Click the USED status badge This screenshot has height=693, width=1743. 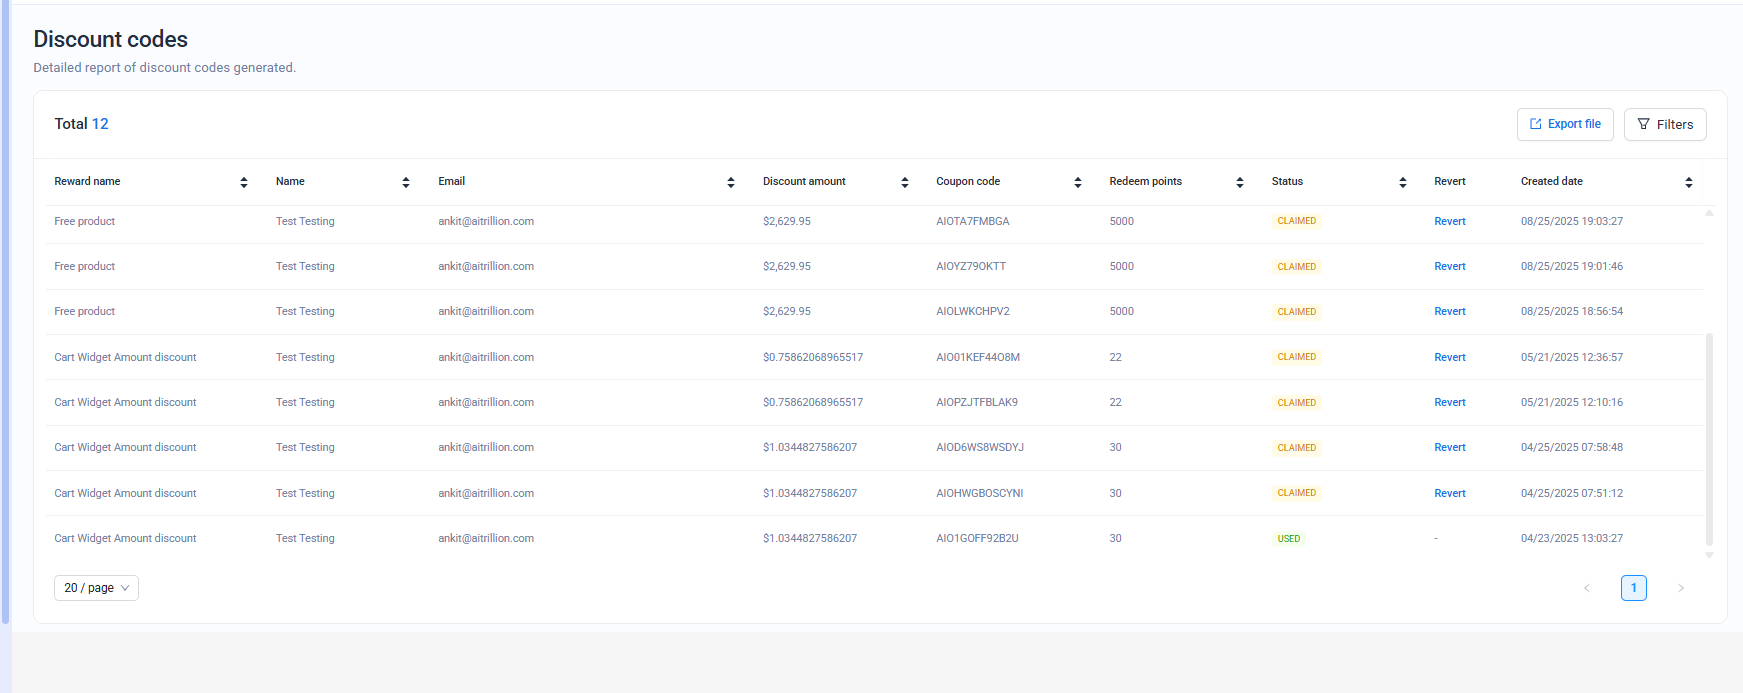pos(1288,539)
